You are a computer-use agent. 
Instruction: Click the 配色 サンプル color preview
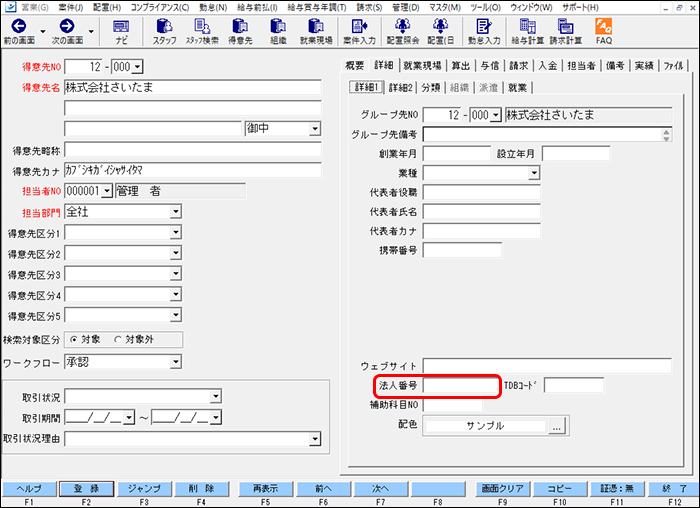[486, 426]
